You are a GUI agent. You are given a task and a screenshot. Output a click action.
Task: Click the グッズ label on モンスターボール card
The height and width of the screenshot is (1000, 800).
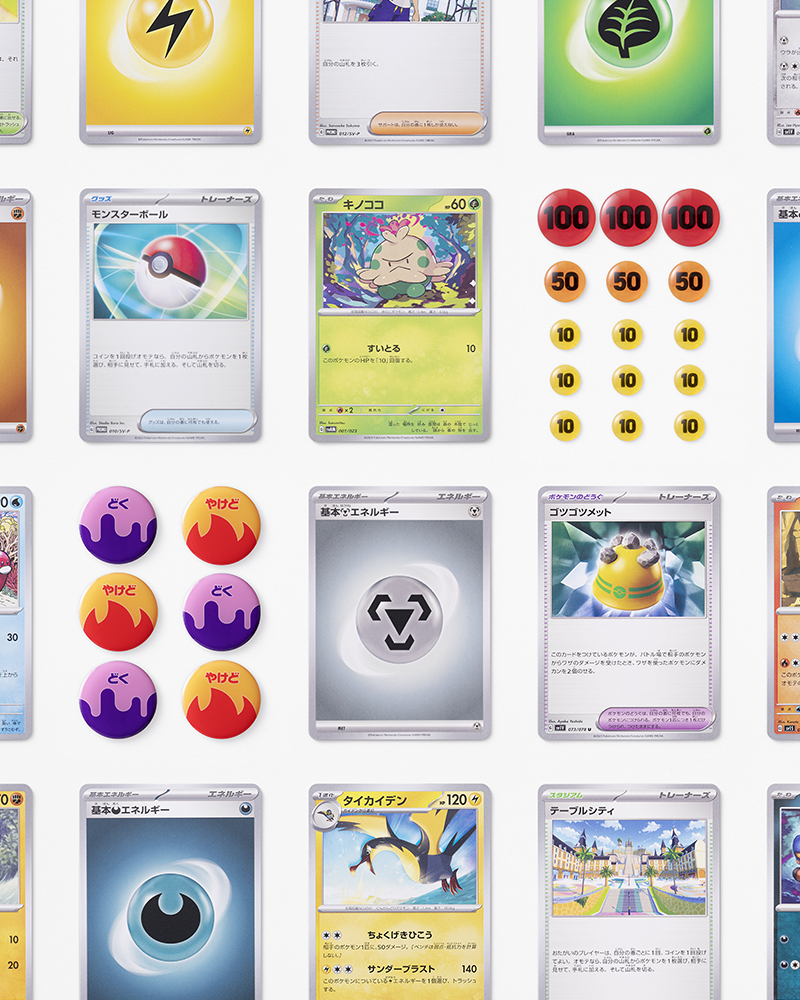[x=101, y=199]
